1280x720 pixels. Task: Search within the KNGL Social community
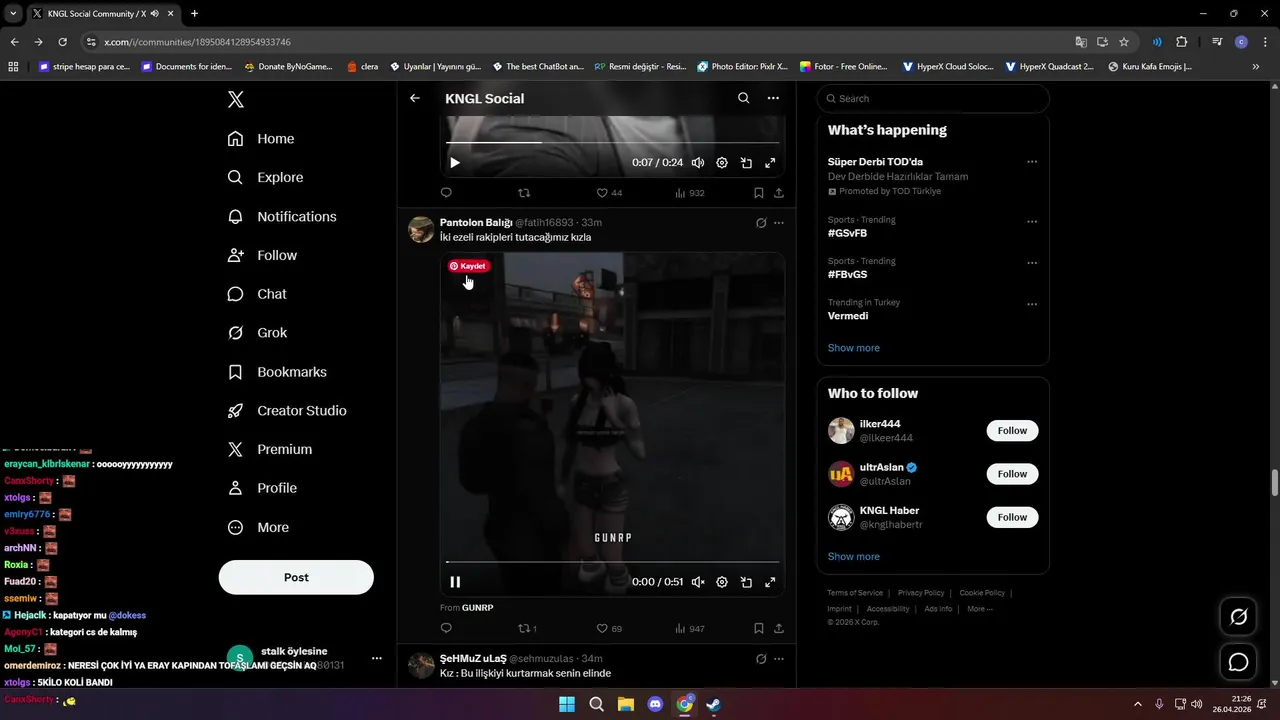point(743,98)
